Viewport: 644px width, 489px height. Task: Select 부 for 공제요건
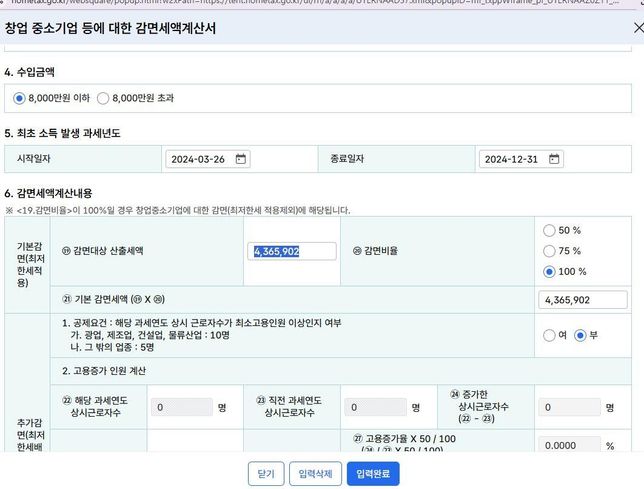click(x=579, y=335)
